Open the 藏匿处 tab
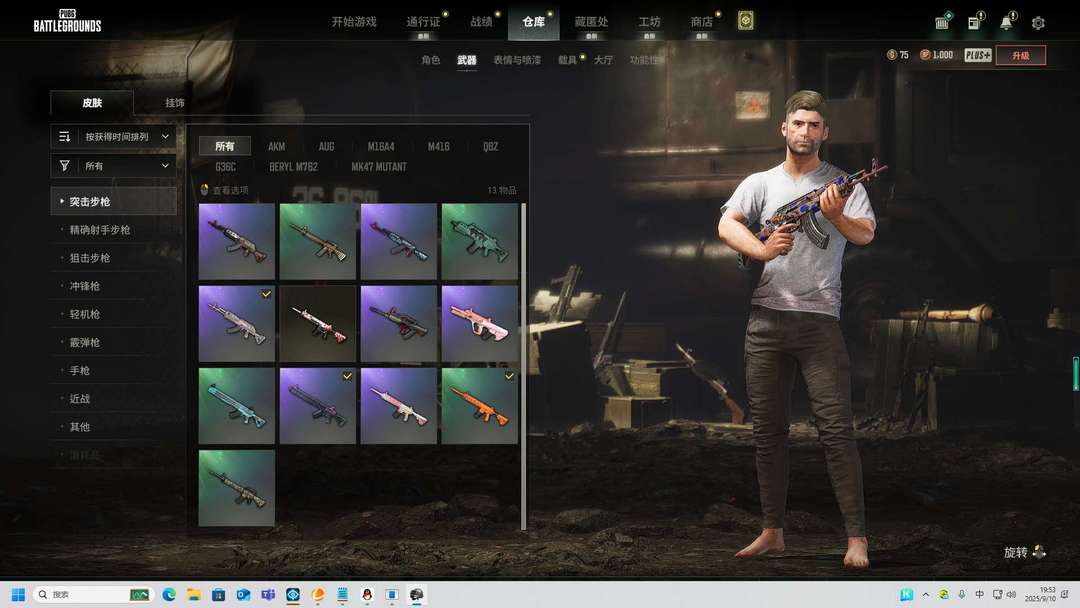 click(x=591, y=21)
